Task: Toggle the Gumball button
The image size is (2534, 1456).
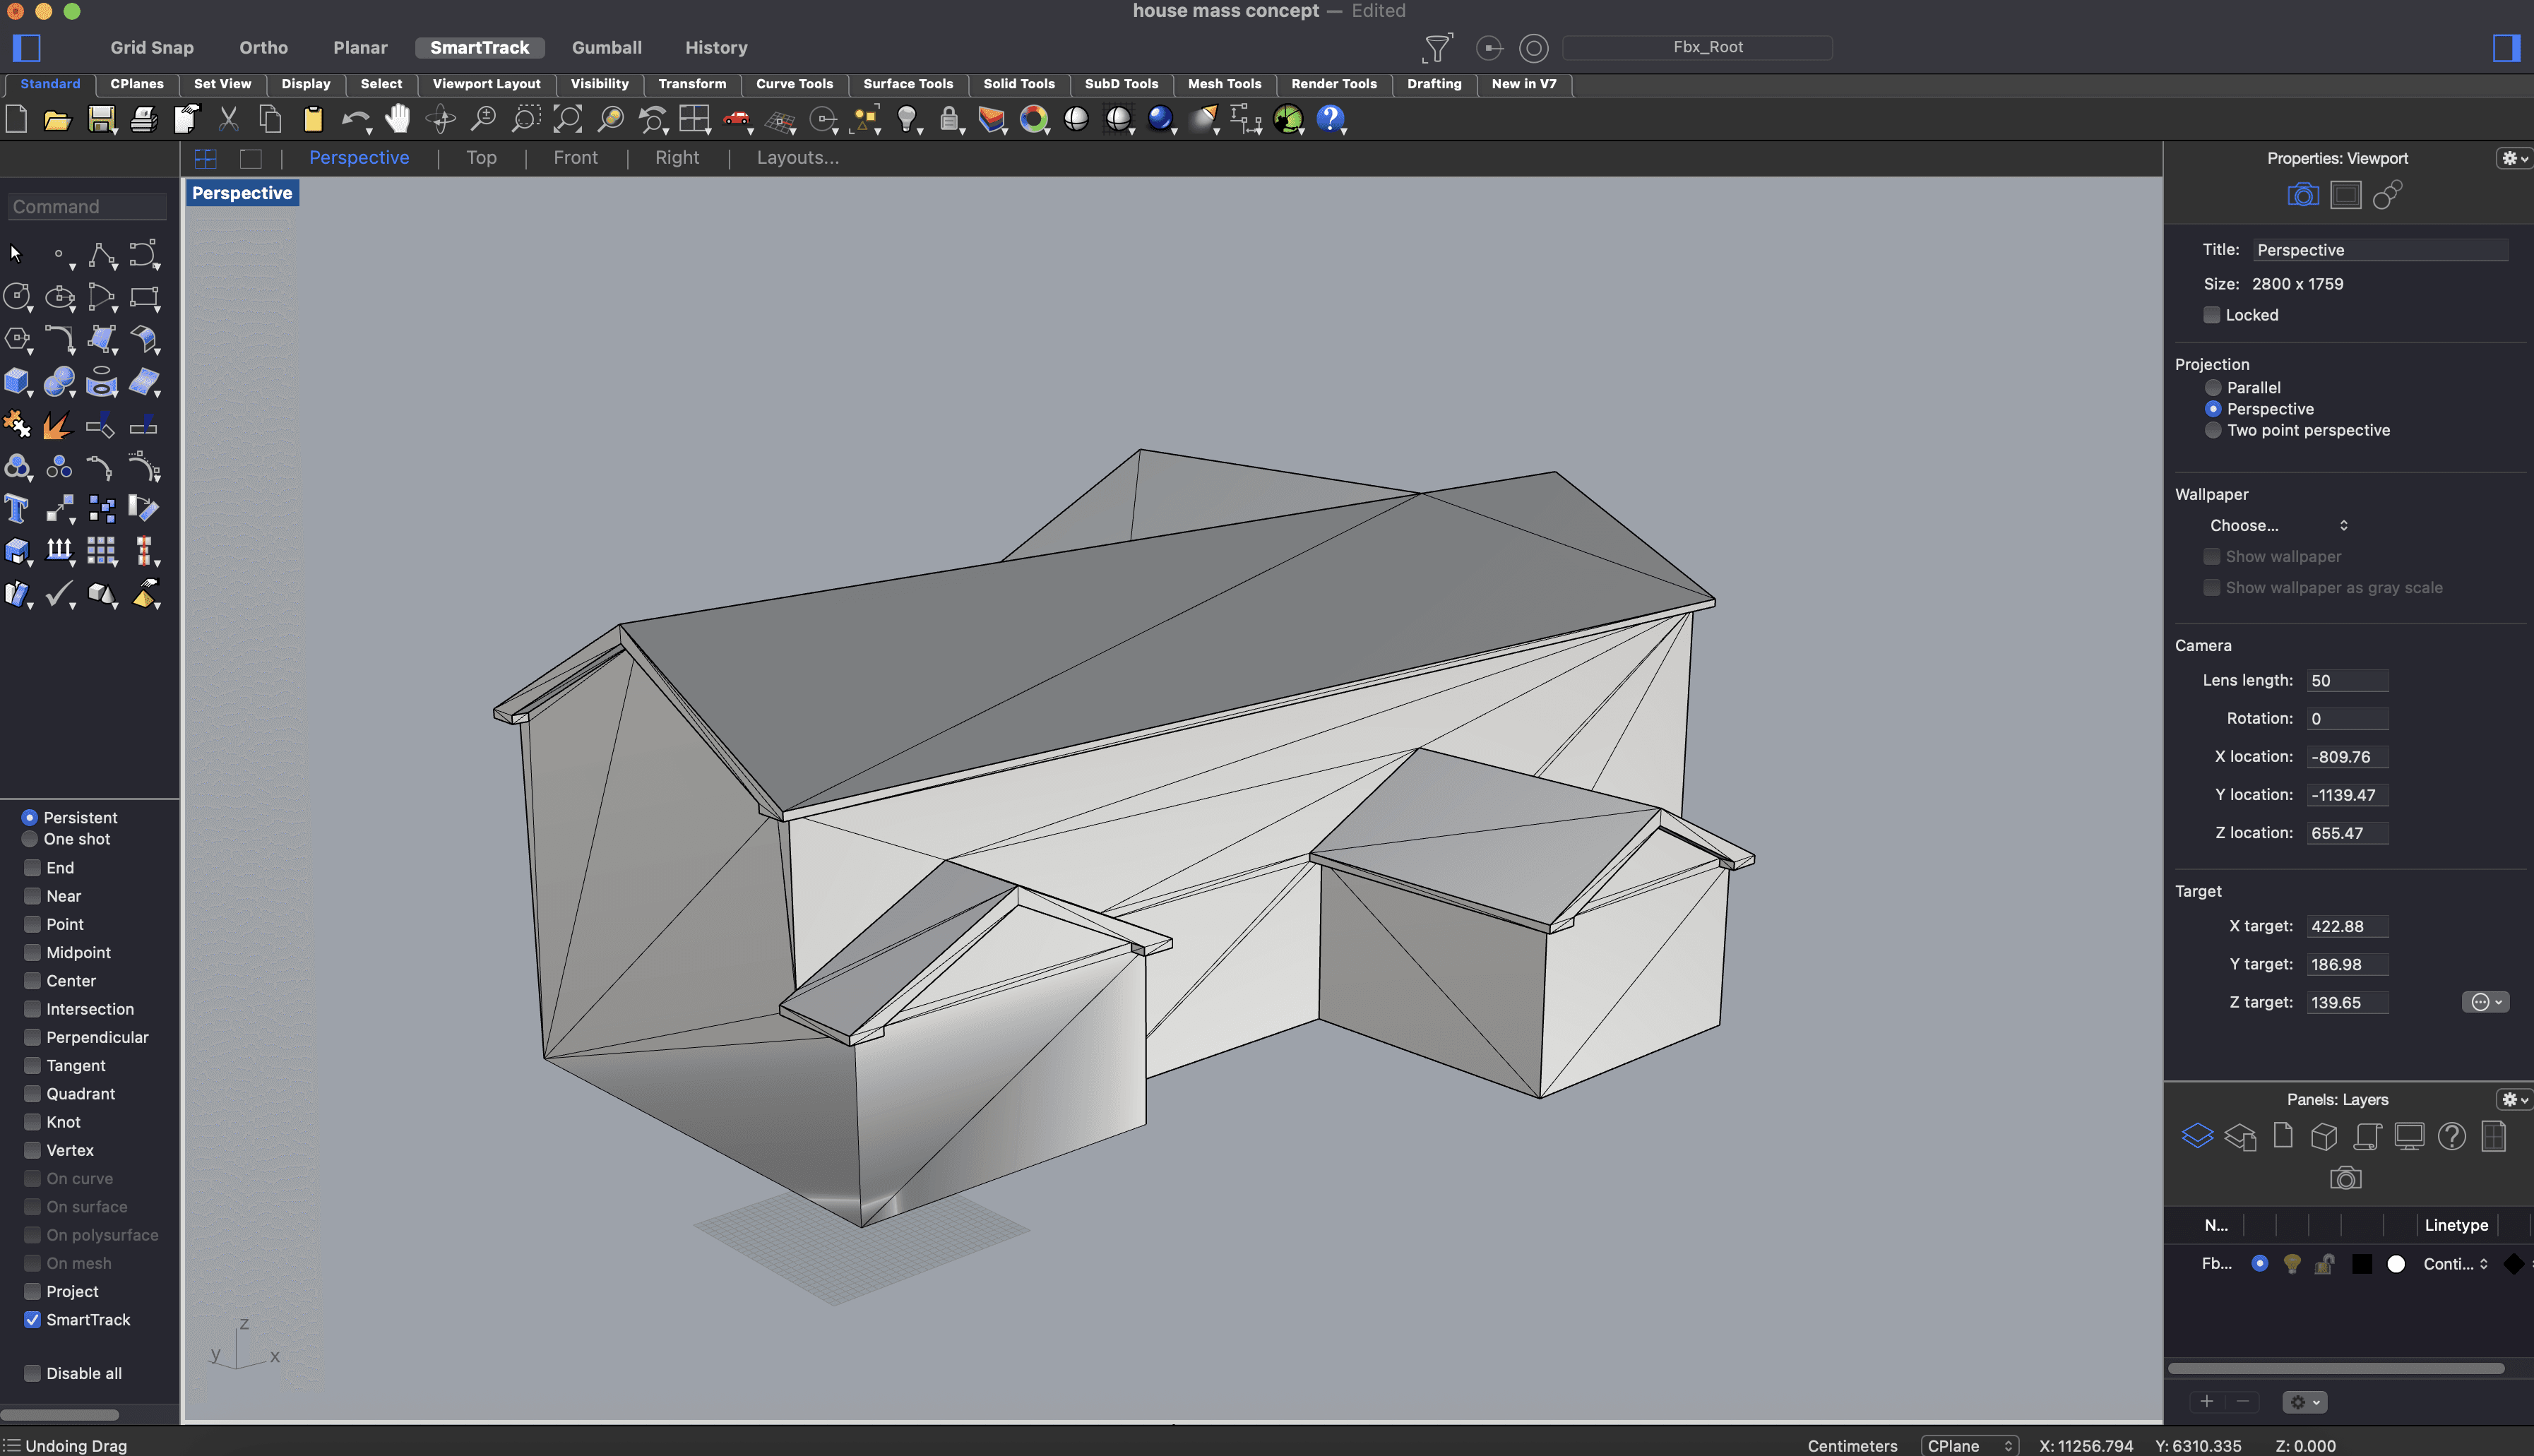Action: click(606, 47)
